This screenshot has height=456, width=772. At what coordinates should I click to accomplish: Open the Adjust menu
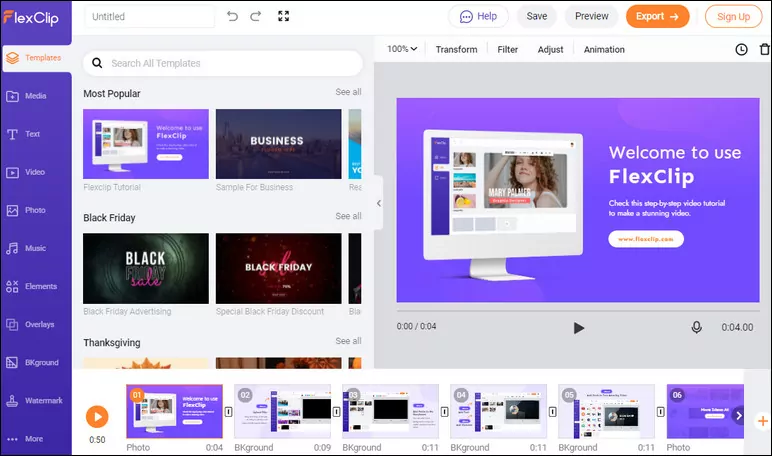(x=550, y=49)
